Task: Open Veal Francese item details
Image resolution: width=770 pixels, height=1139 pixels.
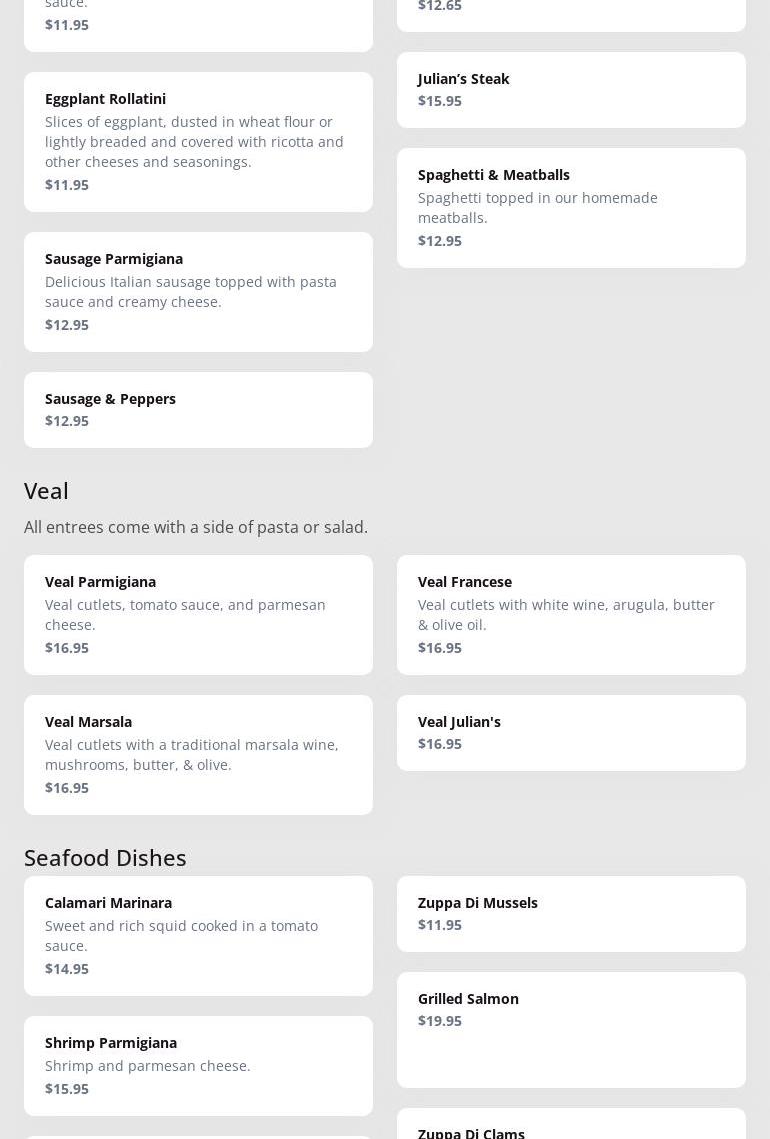Action: click(570, 614)
